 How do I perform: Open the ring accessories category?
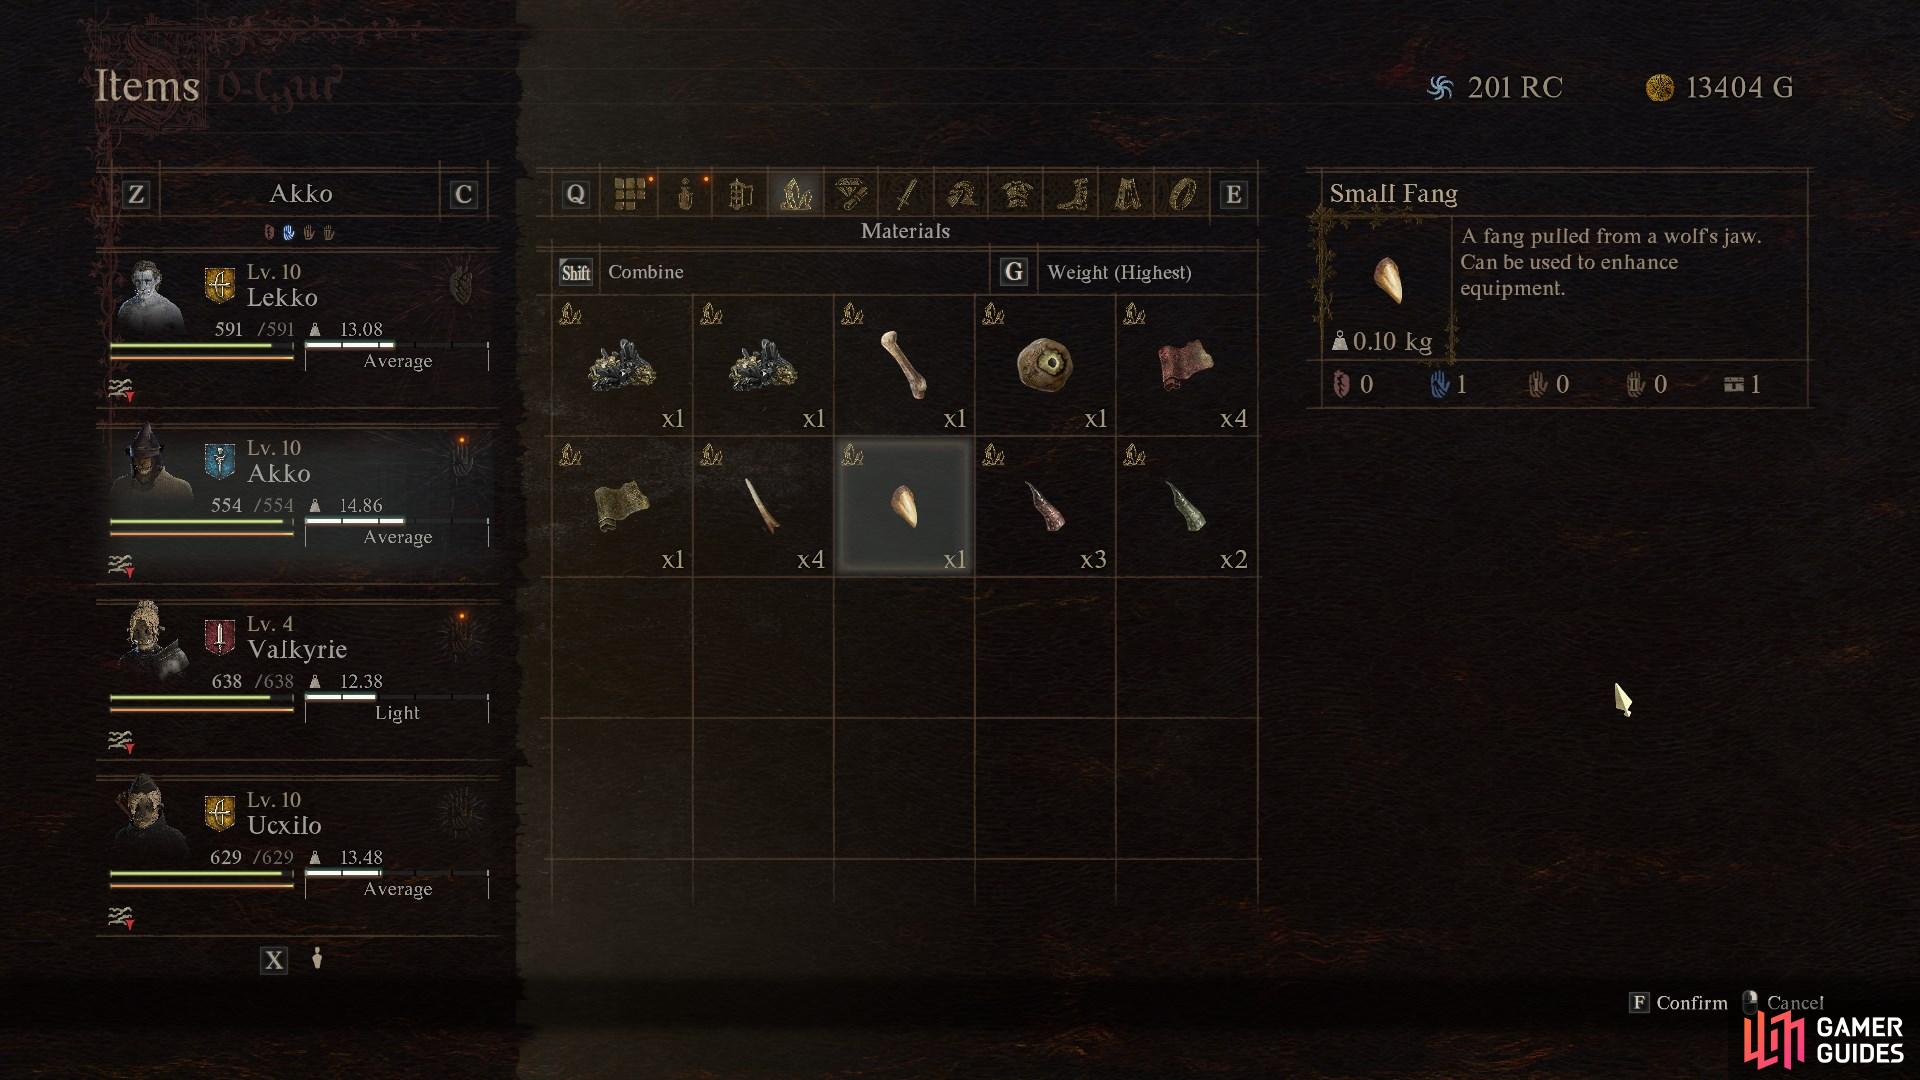pos(1182,194)
